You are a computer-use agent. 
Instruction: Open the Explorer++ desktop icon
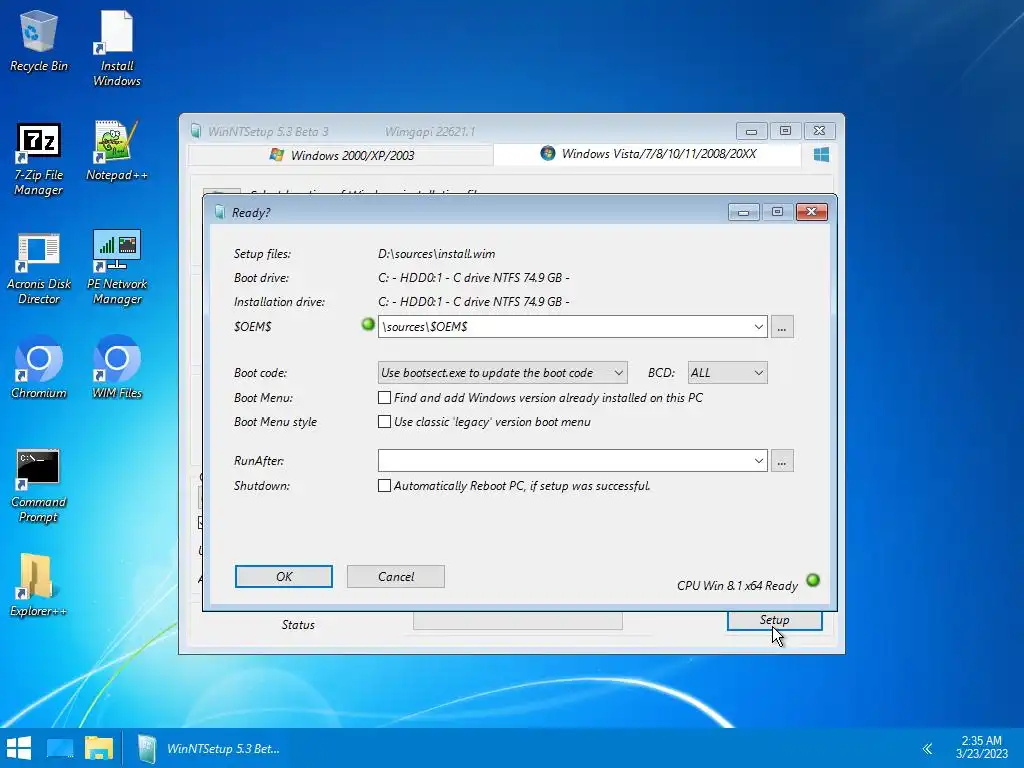point(39,585)
